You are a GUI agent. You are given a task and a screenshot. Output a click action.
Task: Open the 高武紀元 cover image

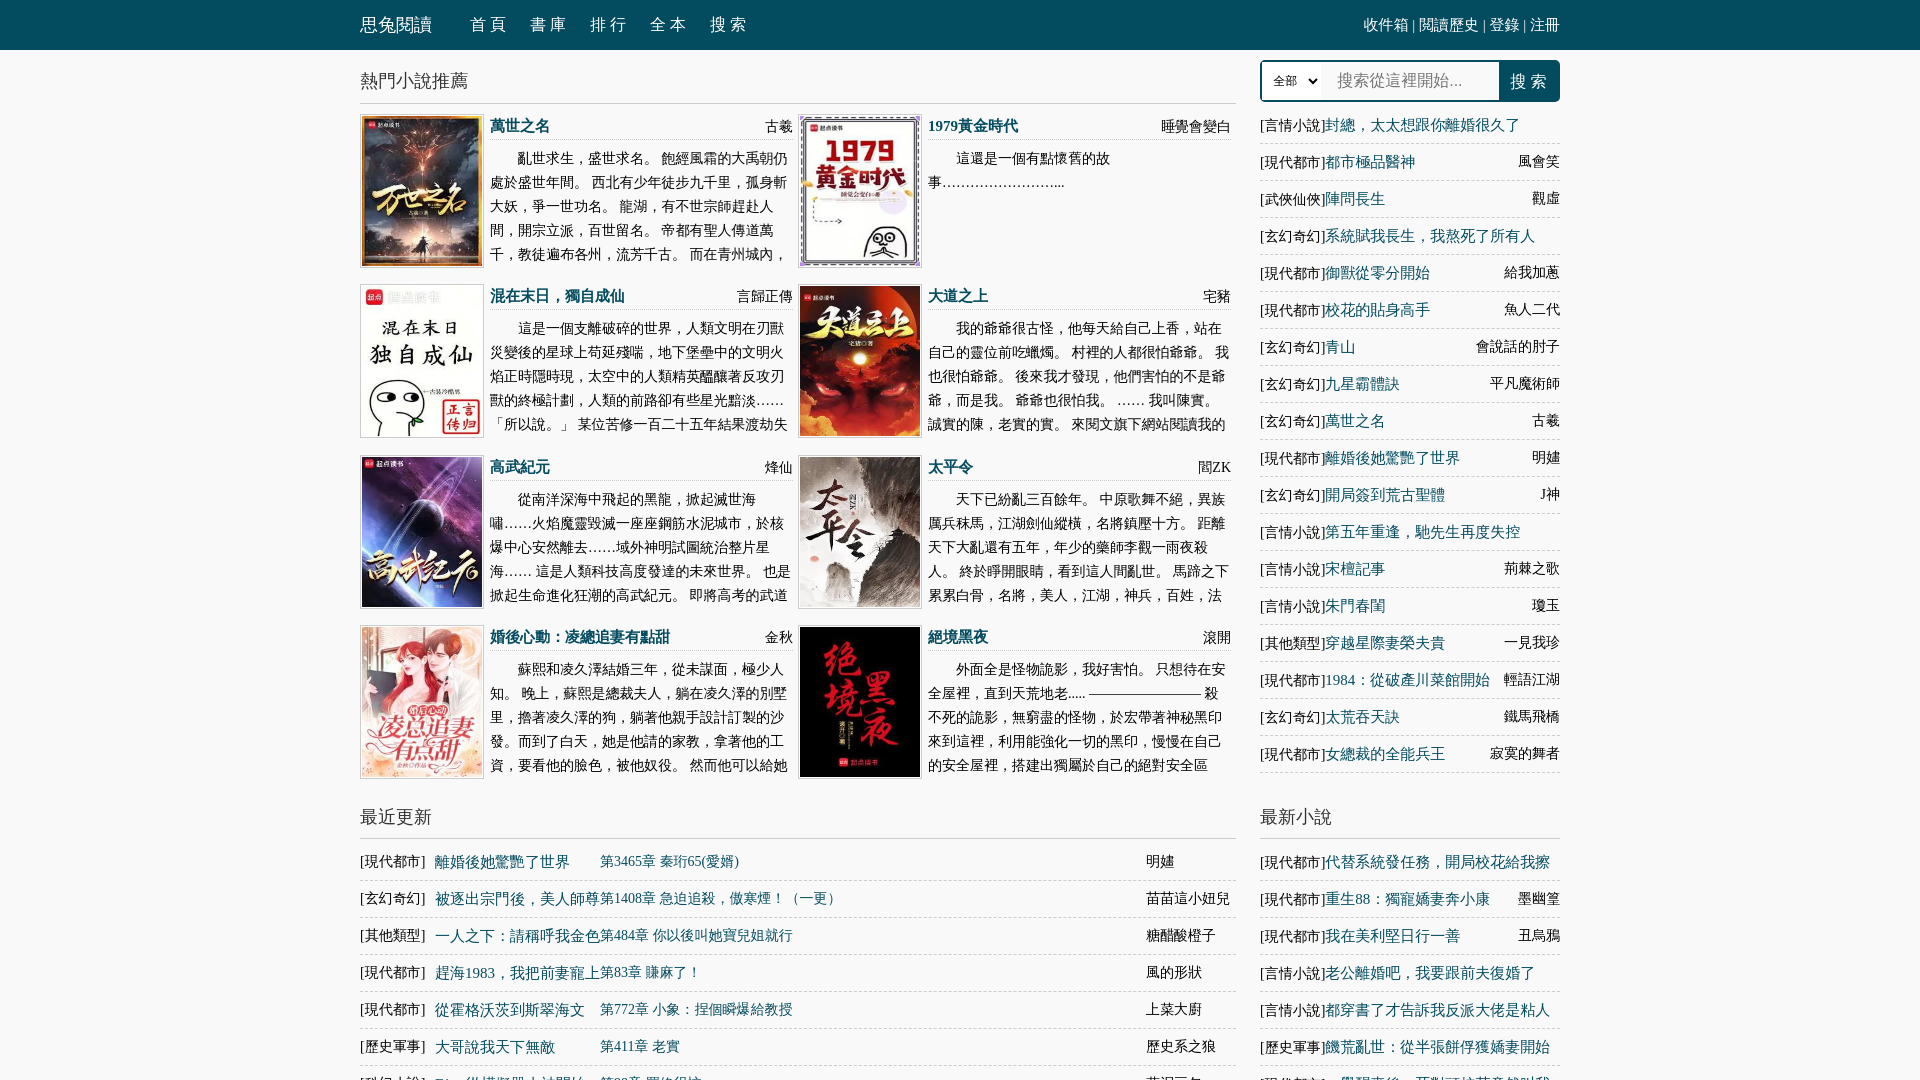tap(422, 532)
